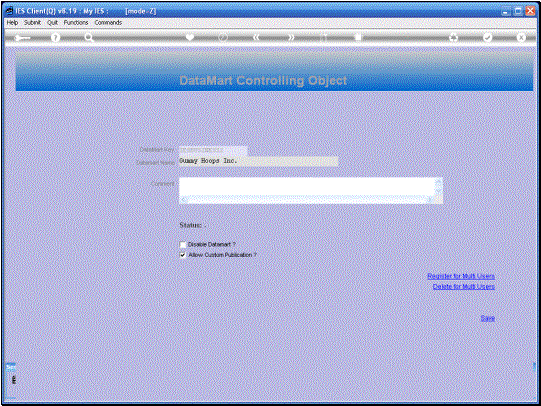Click the document page icon in toolbar
The image size is (541, 406).
pos(358,37)
